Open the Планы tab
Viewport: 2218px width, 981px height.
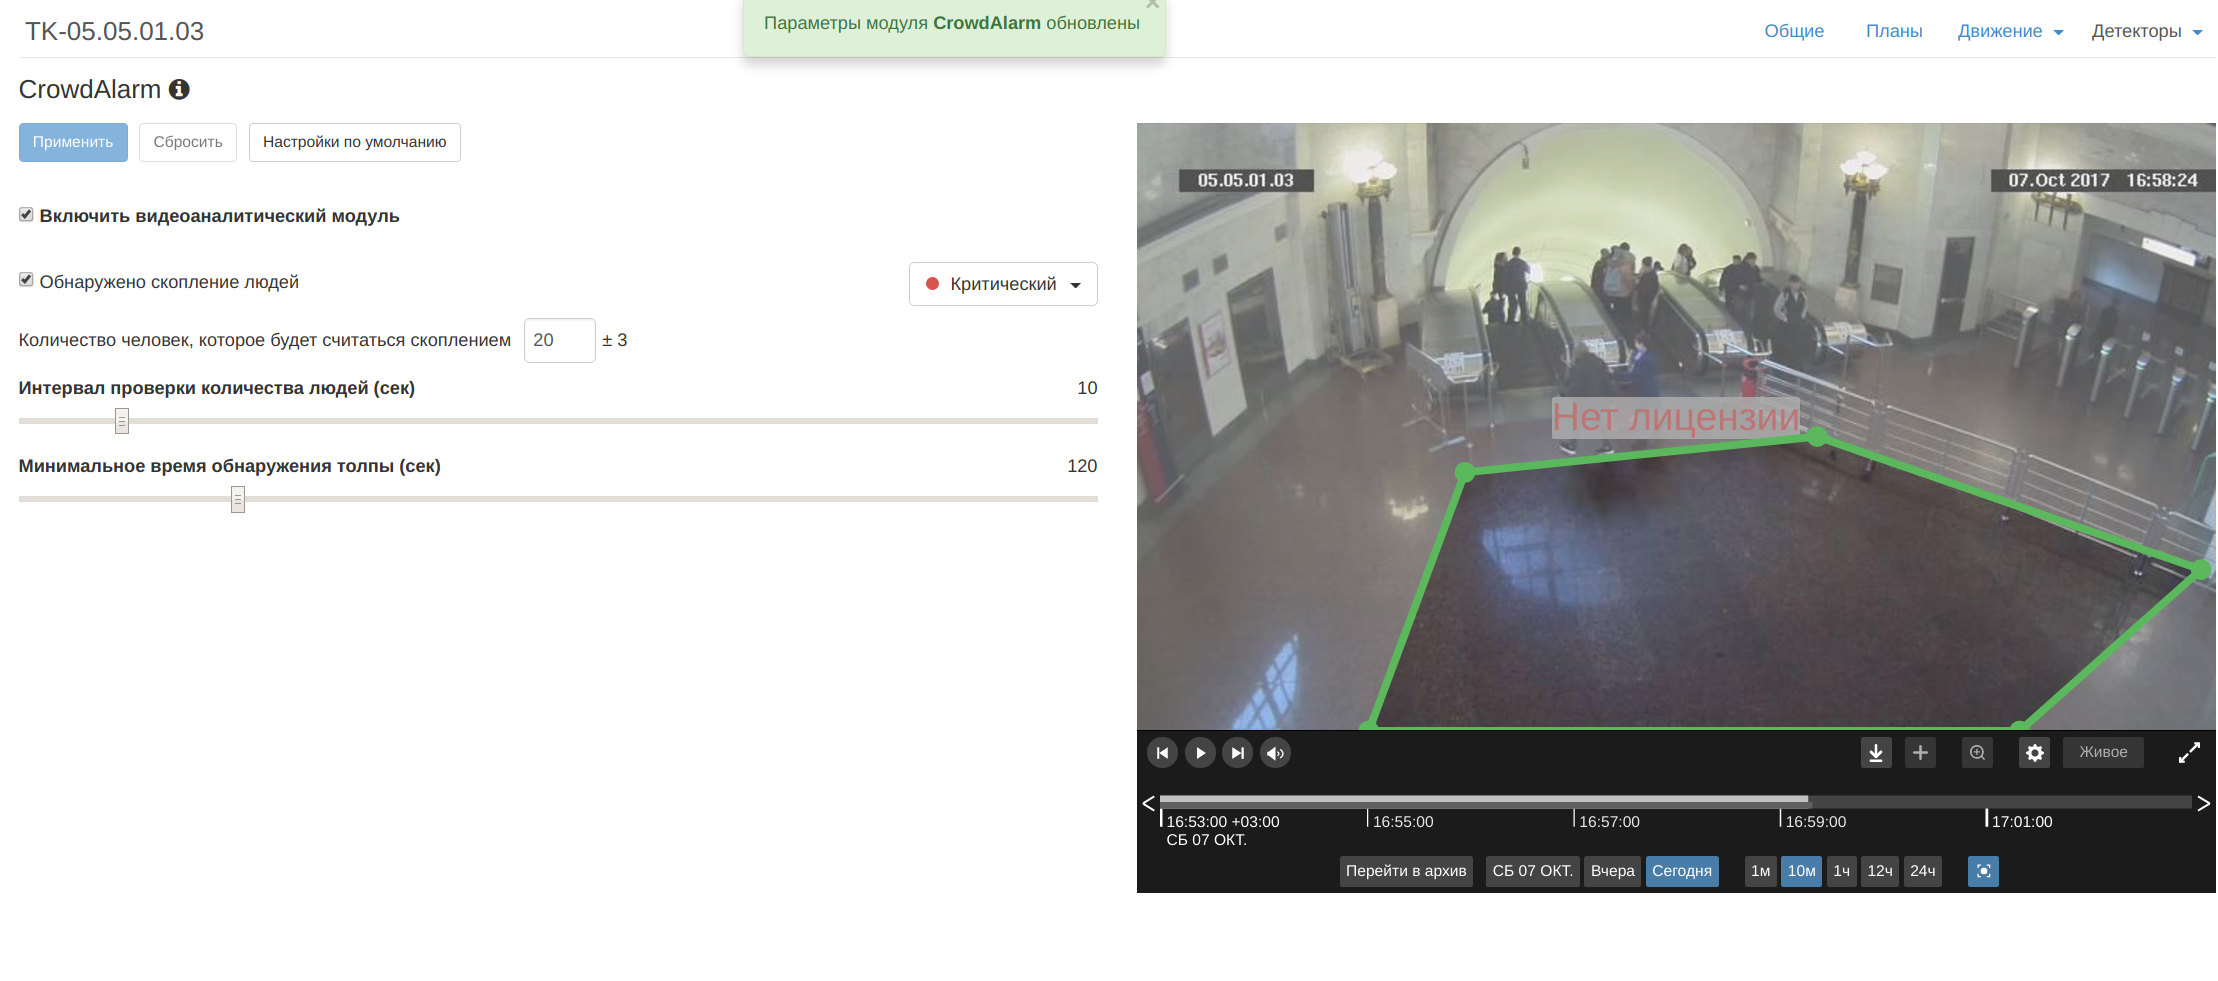click(1894, 31)
